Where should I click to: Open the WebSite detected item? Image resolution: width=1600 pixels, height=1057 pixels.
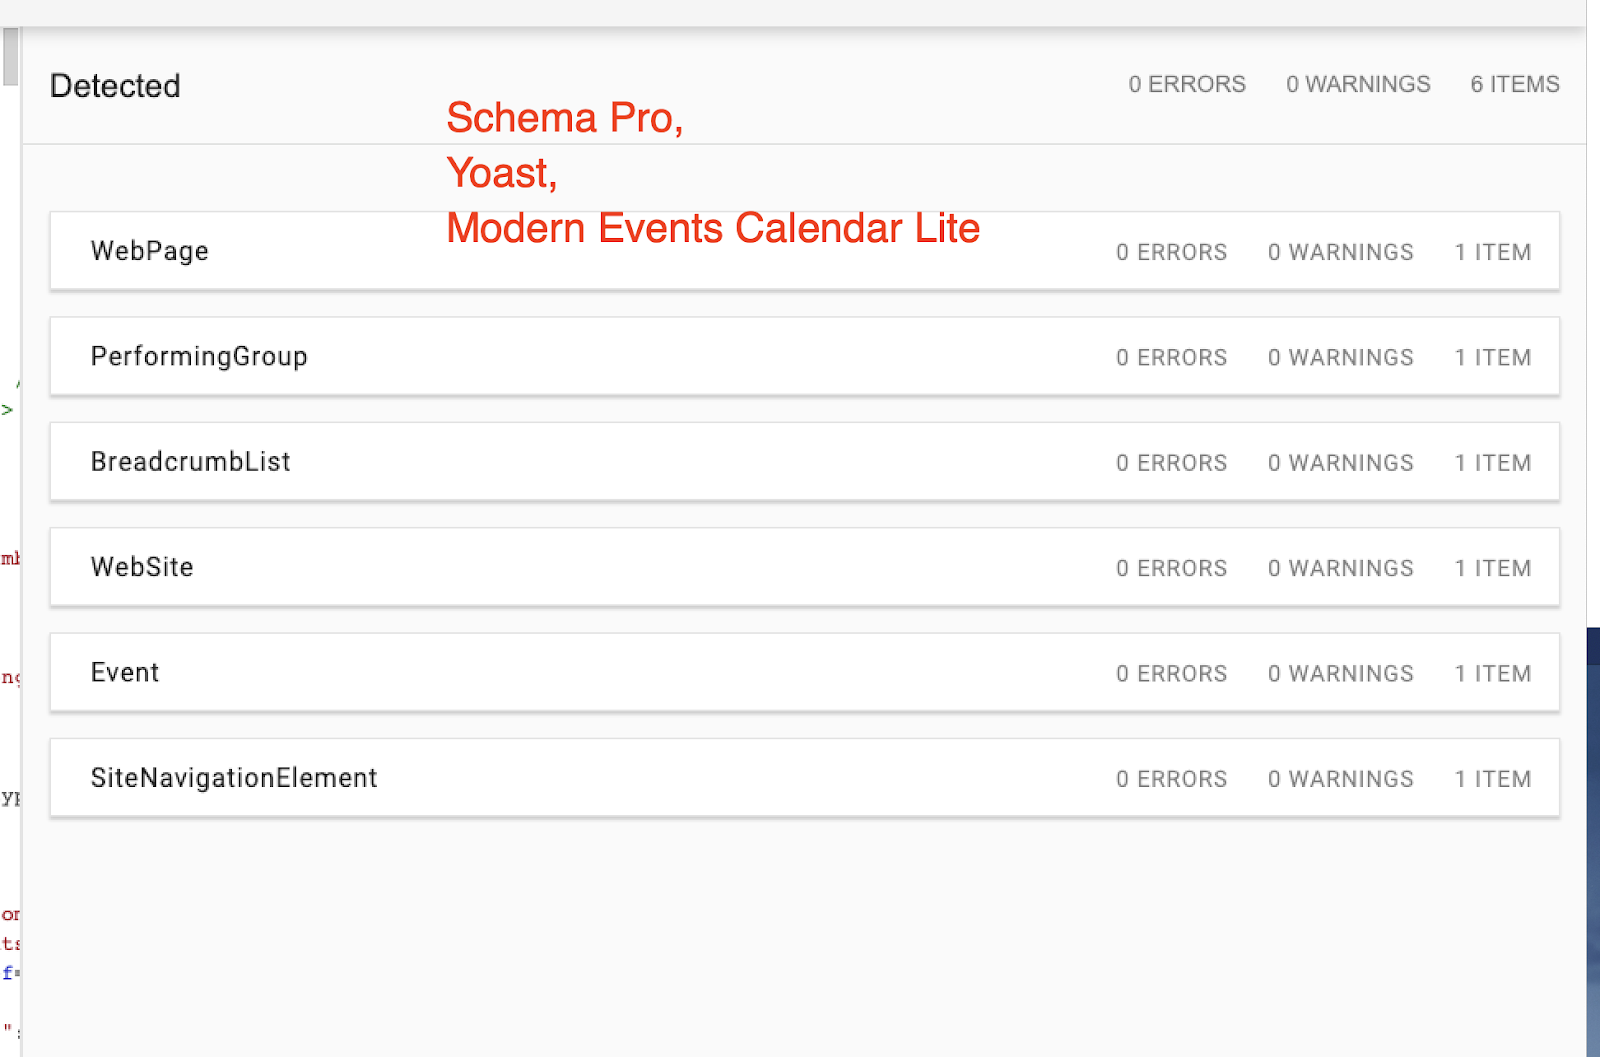[x=142, y=567]
